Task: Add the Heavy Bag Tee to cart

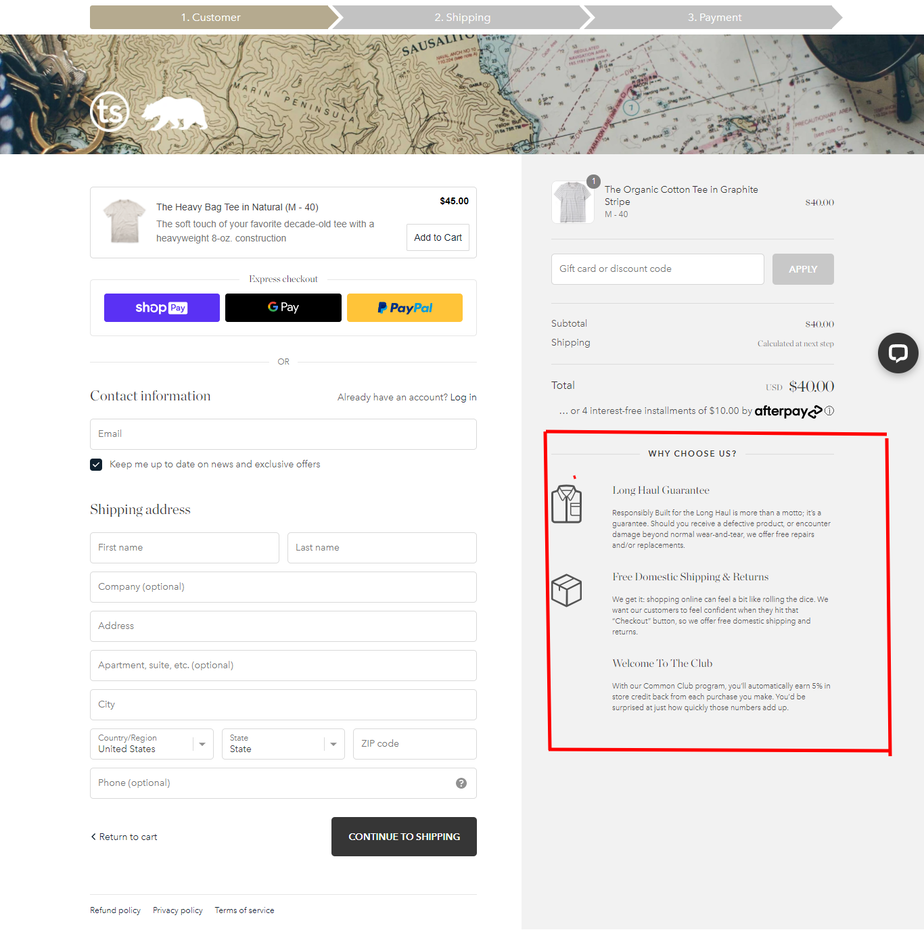Action: coord(438,237)
